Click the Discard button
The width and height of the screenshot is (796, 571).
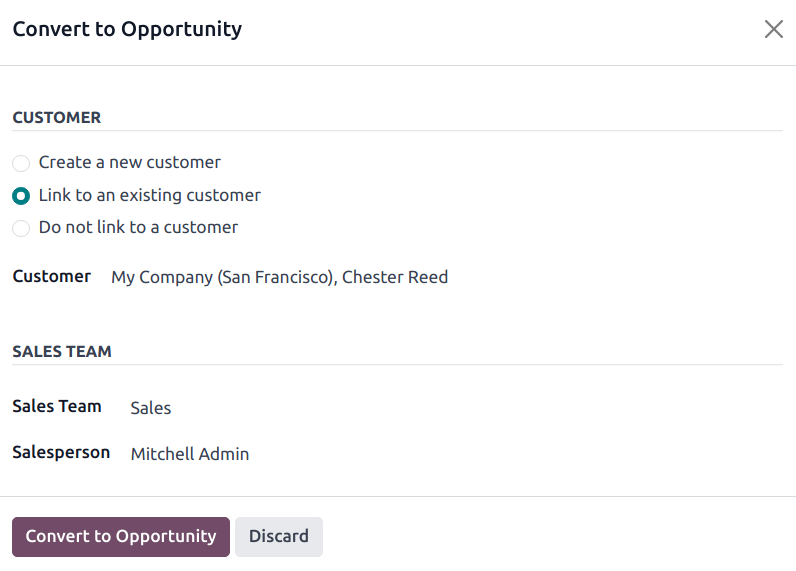(x=278, y=536)
